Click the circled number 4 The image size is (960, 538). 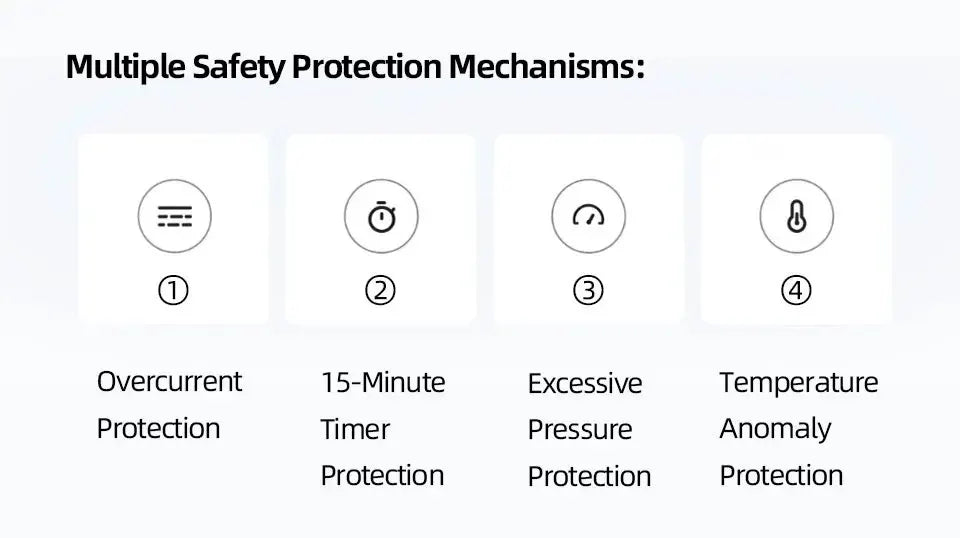tap(796, 290)
